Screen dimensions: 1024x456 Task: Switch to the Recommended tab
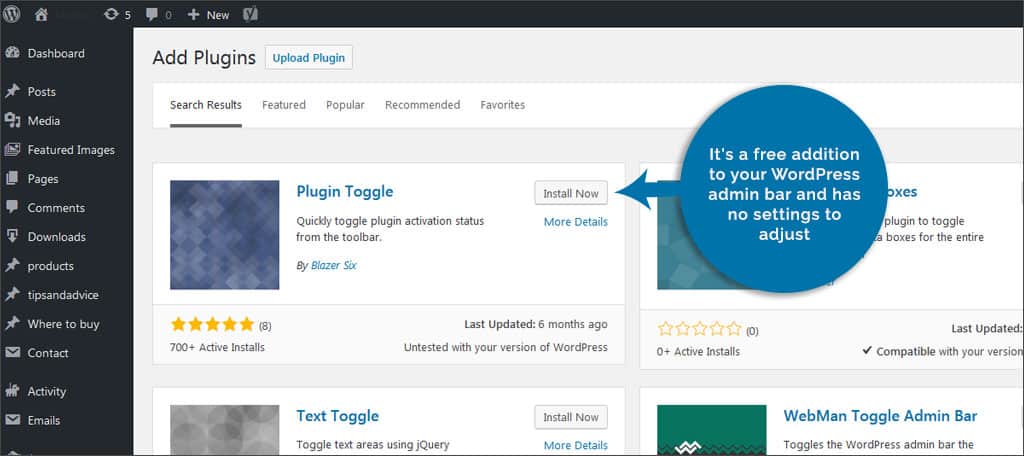click(x=423, y=105)
